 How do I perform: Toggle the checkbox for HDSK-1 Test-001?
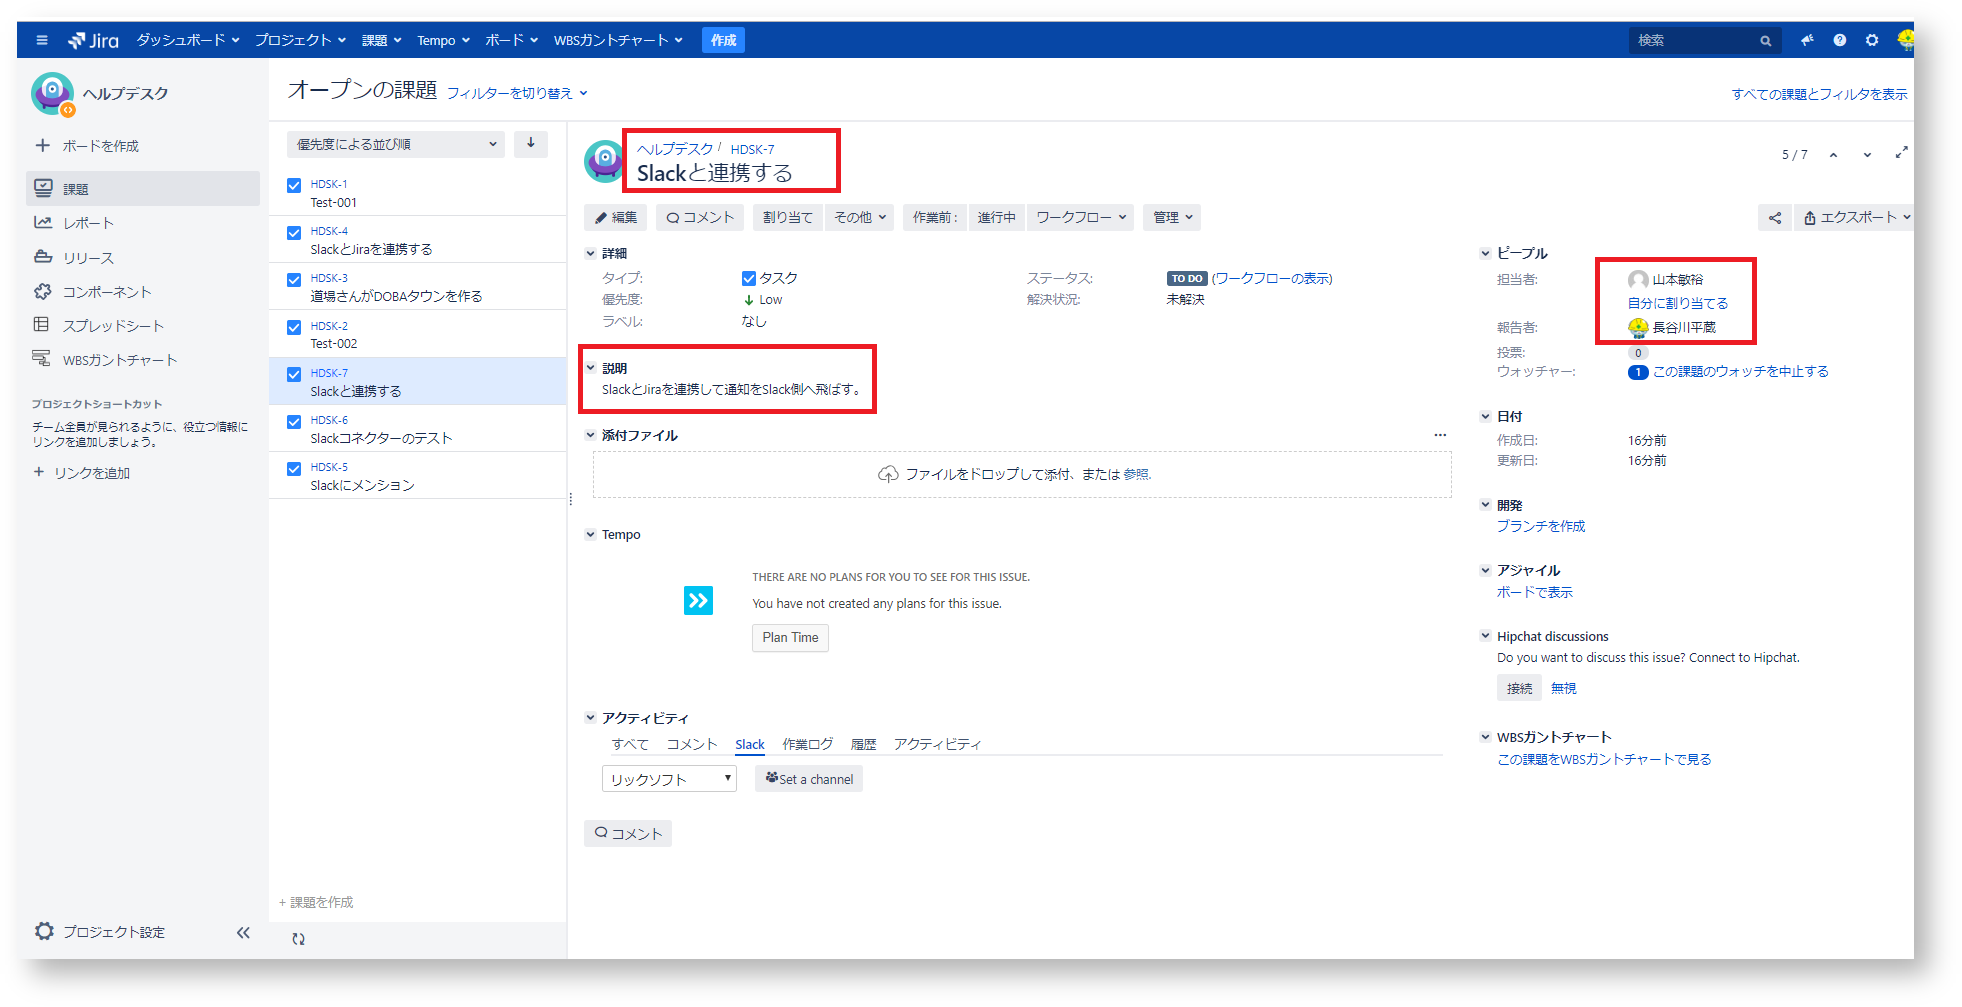click(x=294, y=185)
